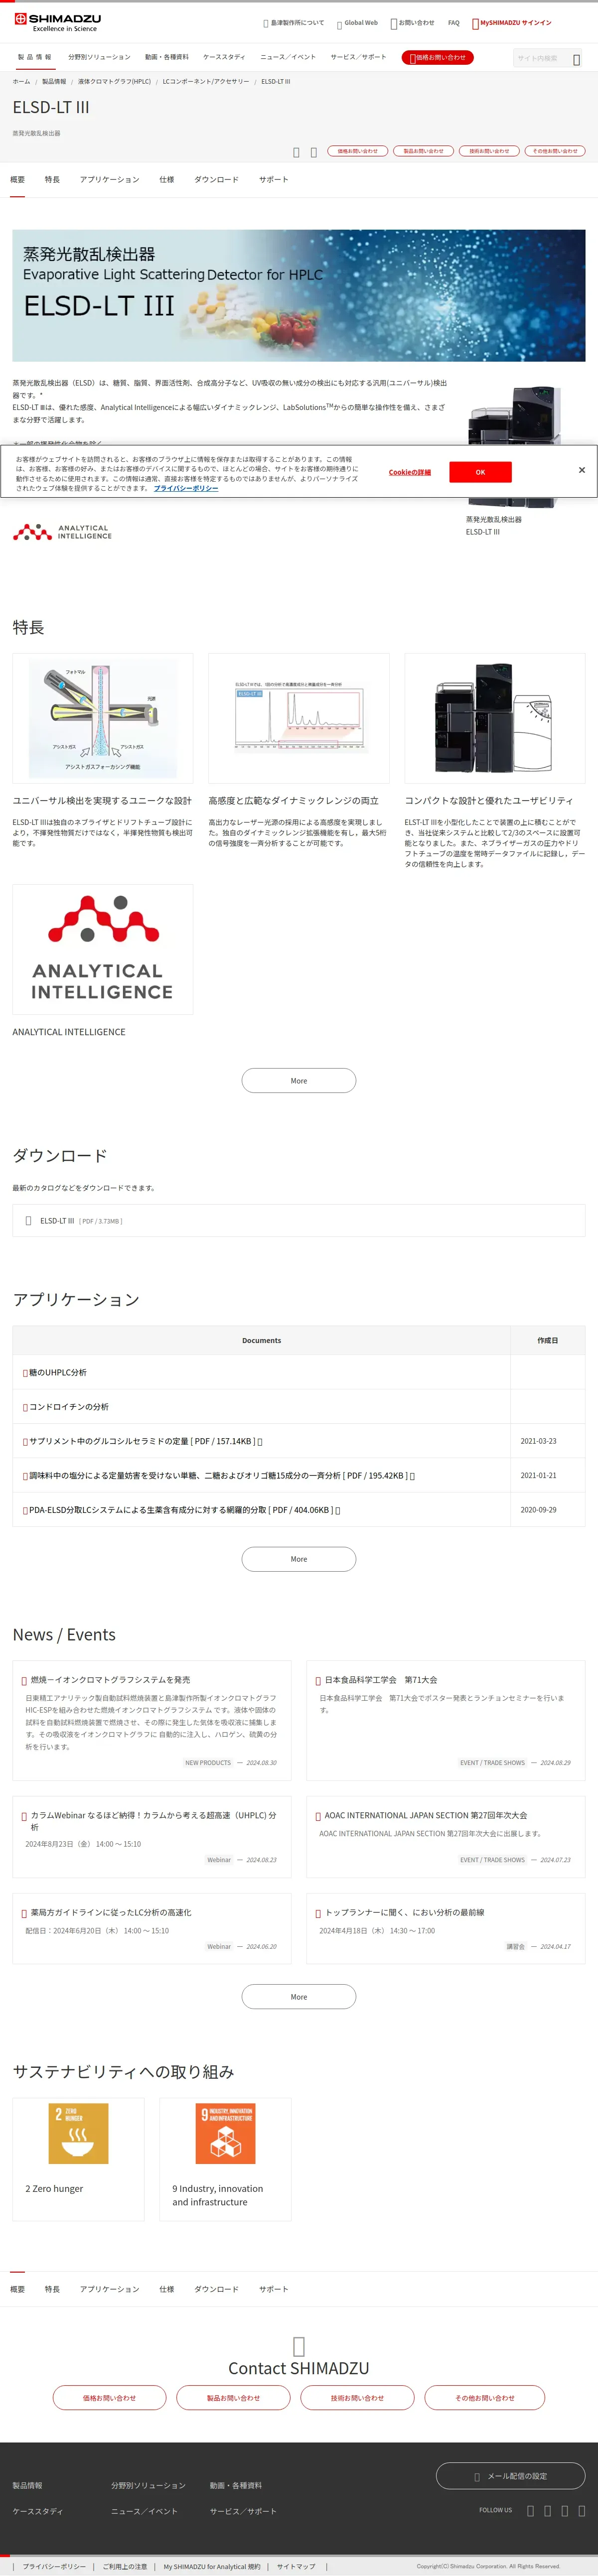Click the large Analytical Intelligence logo tile
This screenshot has height=2576, width=598.
click(x=102, y=949)
